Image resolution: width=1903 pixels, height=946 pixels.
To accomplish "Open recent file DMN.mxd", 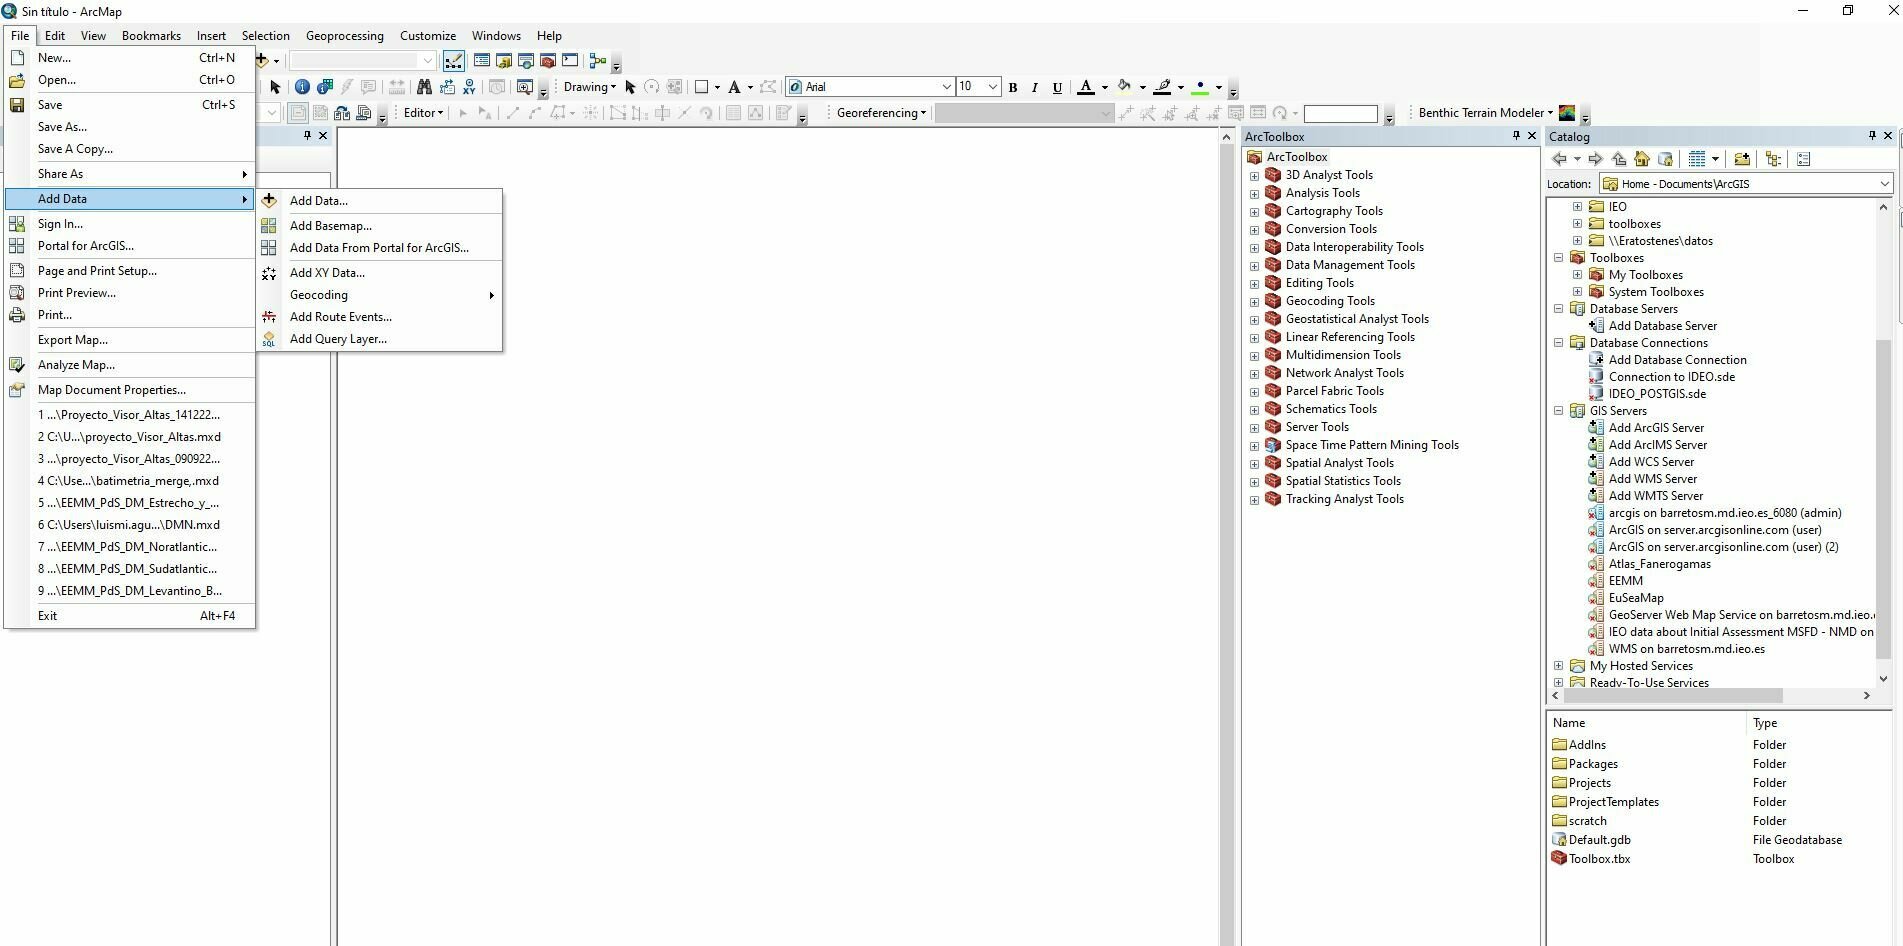I will 130,525.
